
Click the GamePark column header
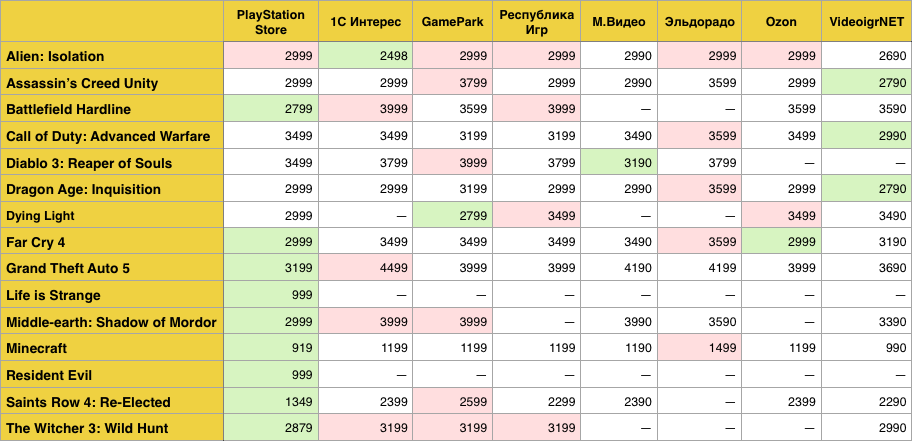(455, 22)
